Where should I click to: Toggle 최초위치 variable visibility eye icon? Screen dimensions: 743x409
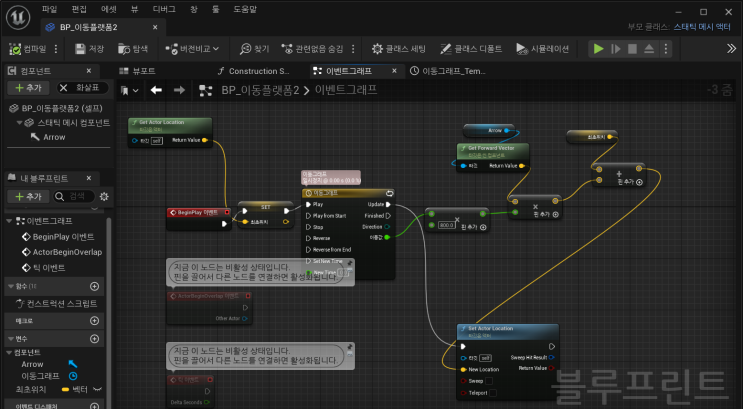click(98, 390)
